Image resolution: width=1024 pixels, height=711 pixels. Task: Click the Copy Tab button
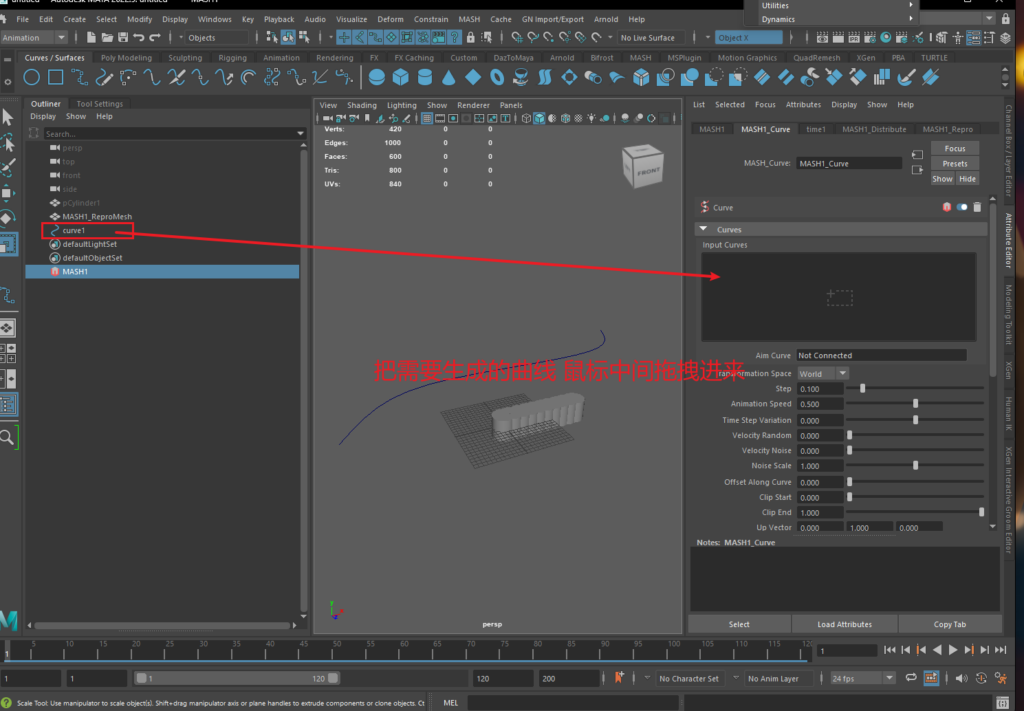950,624
